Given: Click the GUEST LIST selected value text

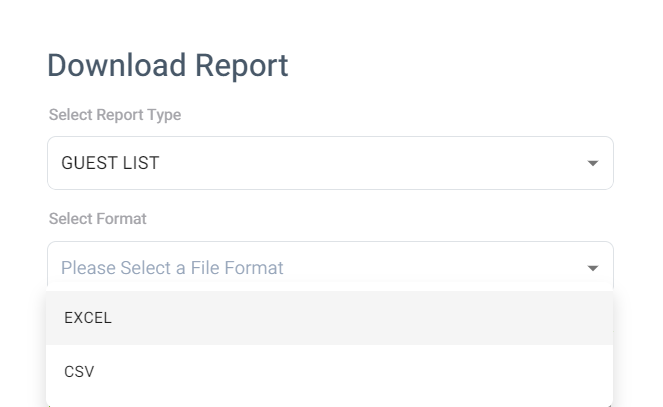Looking at the screenshot, I should pyautogui.click(x=110, y=163).
